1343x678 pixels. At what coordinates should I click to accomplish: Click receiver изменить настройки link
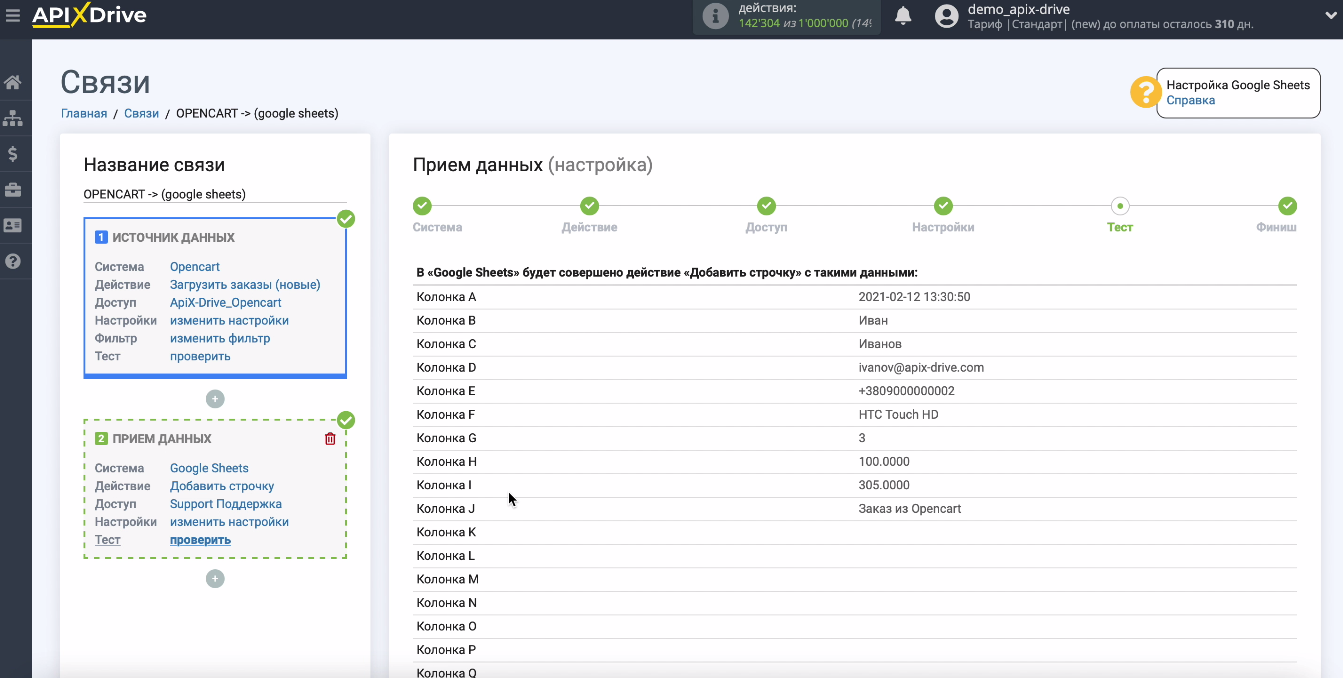[x=229, y=522]
